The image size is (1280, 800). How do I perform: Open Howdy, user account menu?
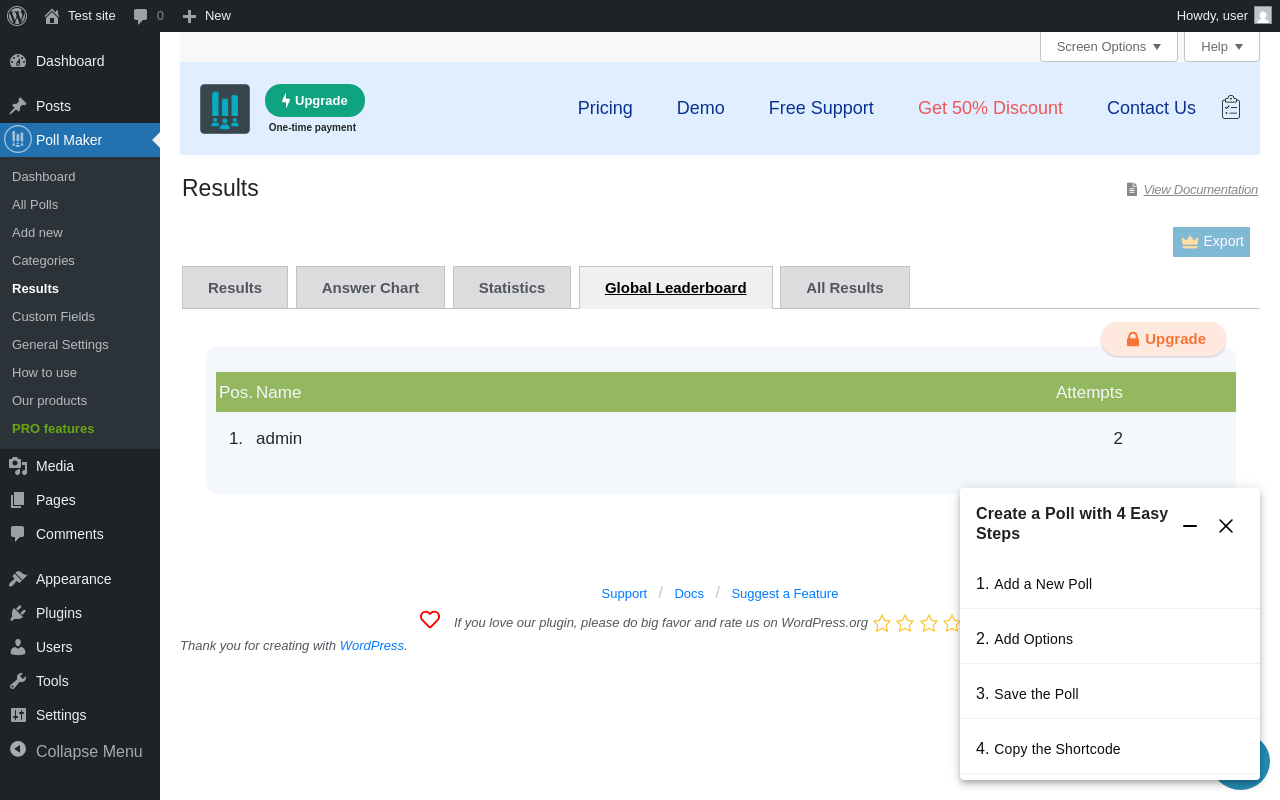coord(1223,16)
